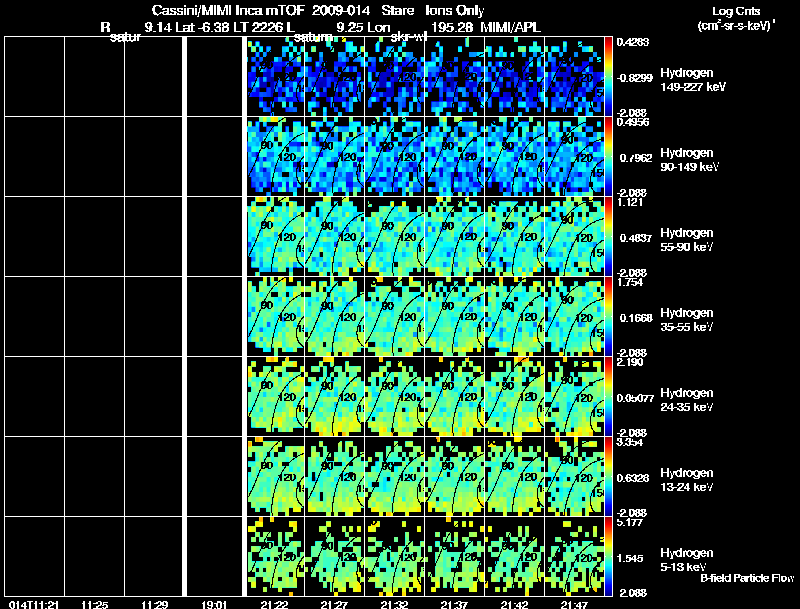This screenshot has height=609, width=800.
Task: Click the '5.177' color scale maximum
Action: coord(630,522)
